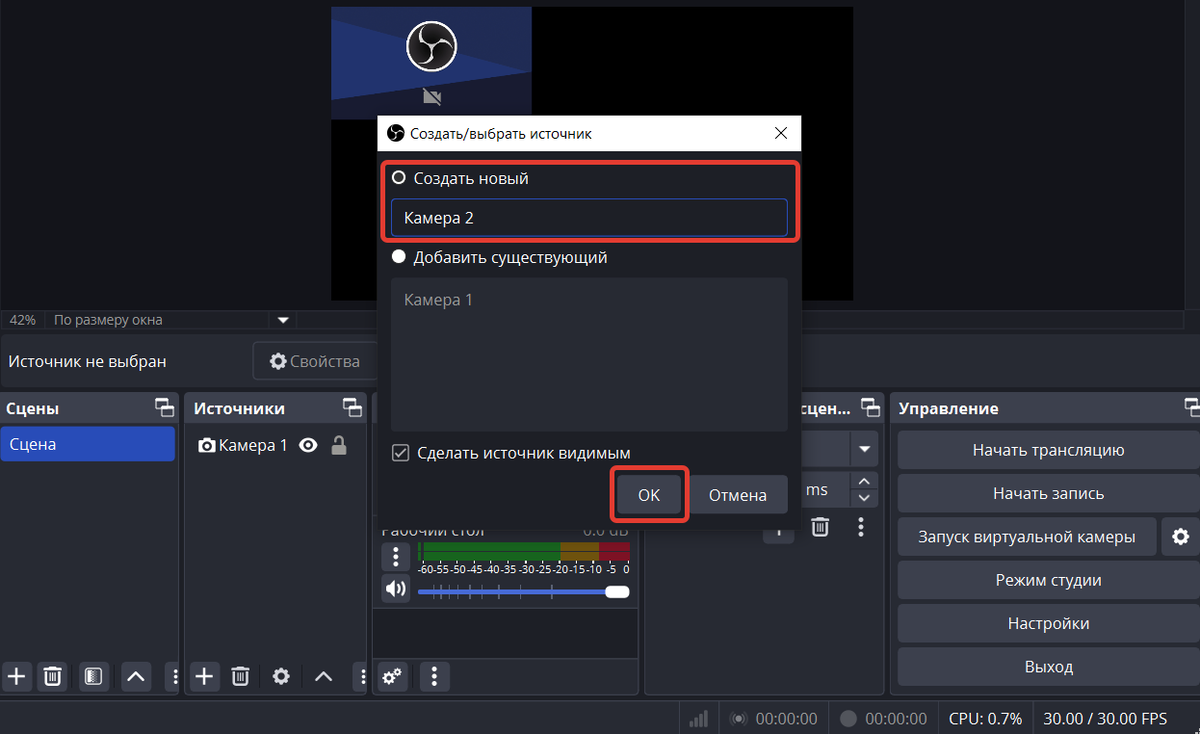
Task: Undock the Источники panel using its pop-out icon
Action: tap(352, 408)
